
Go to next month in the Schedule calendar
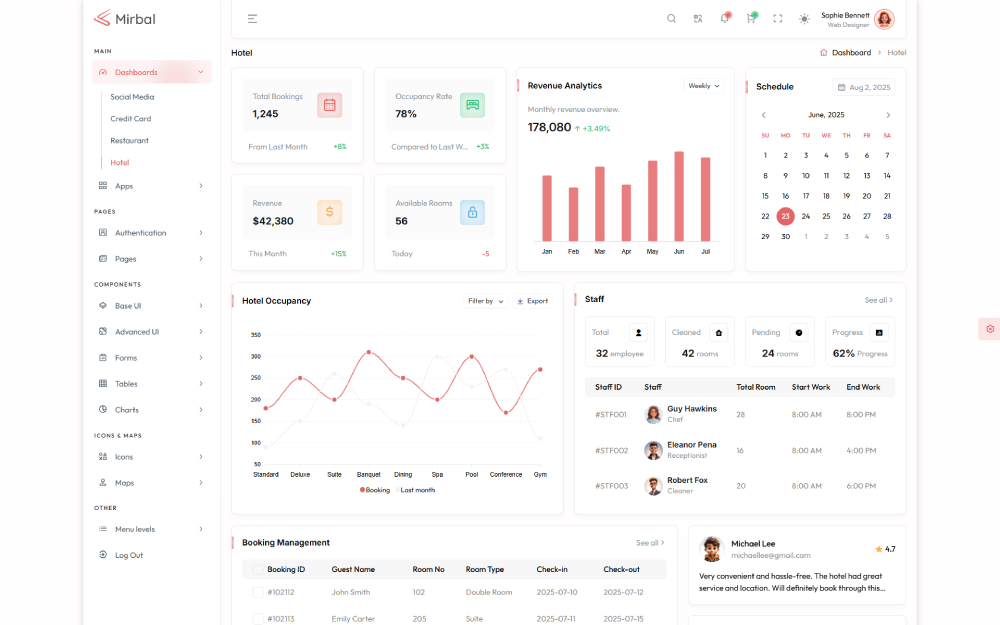click(x=887, y=115)
